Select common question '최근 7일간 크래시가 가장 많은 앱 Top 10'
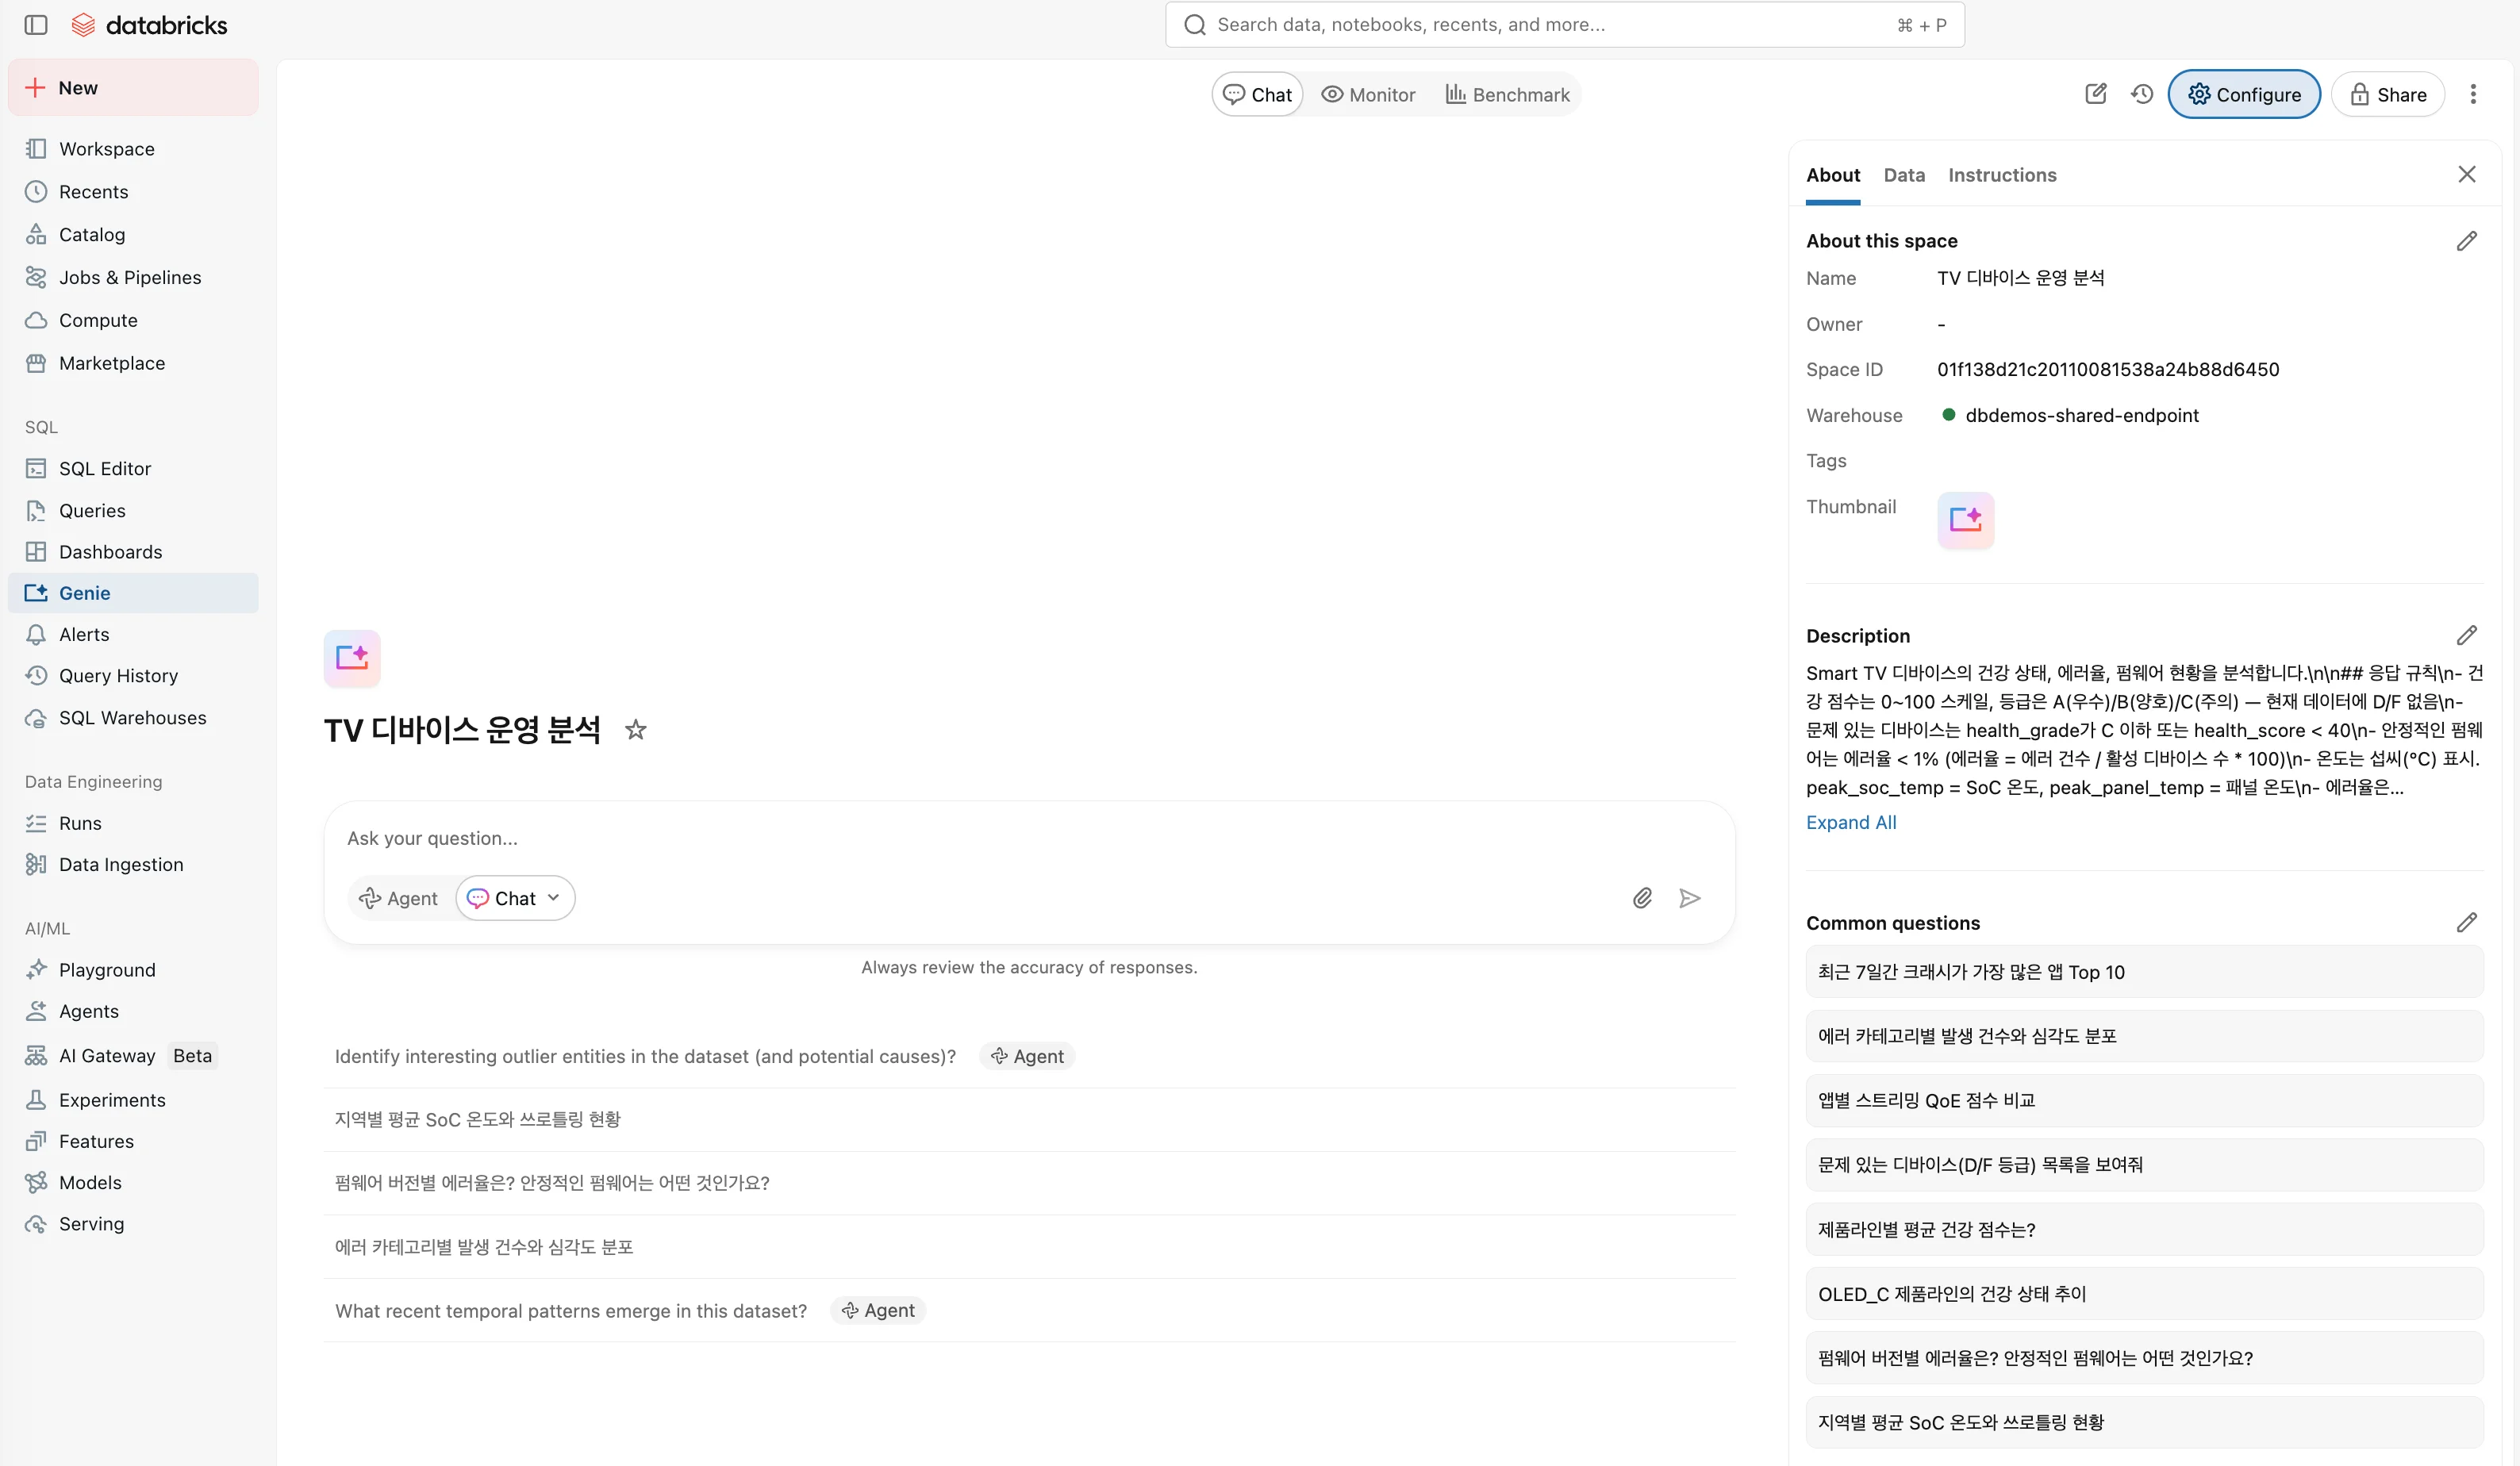This screenshot has width=2520, height=1466. pyautogui.click(x=2144, y=973)
